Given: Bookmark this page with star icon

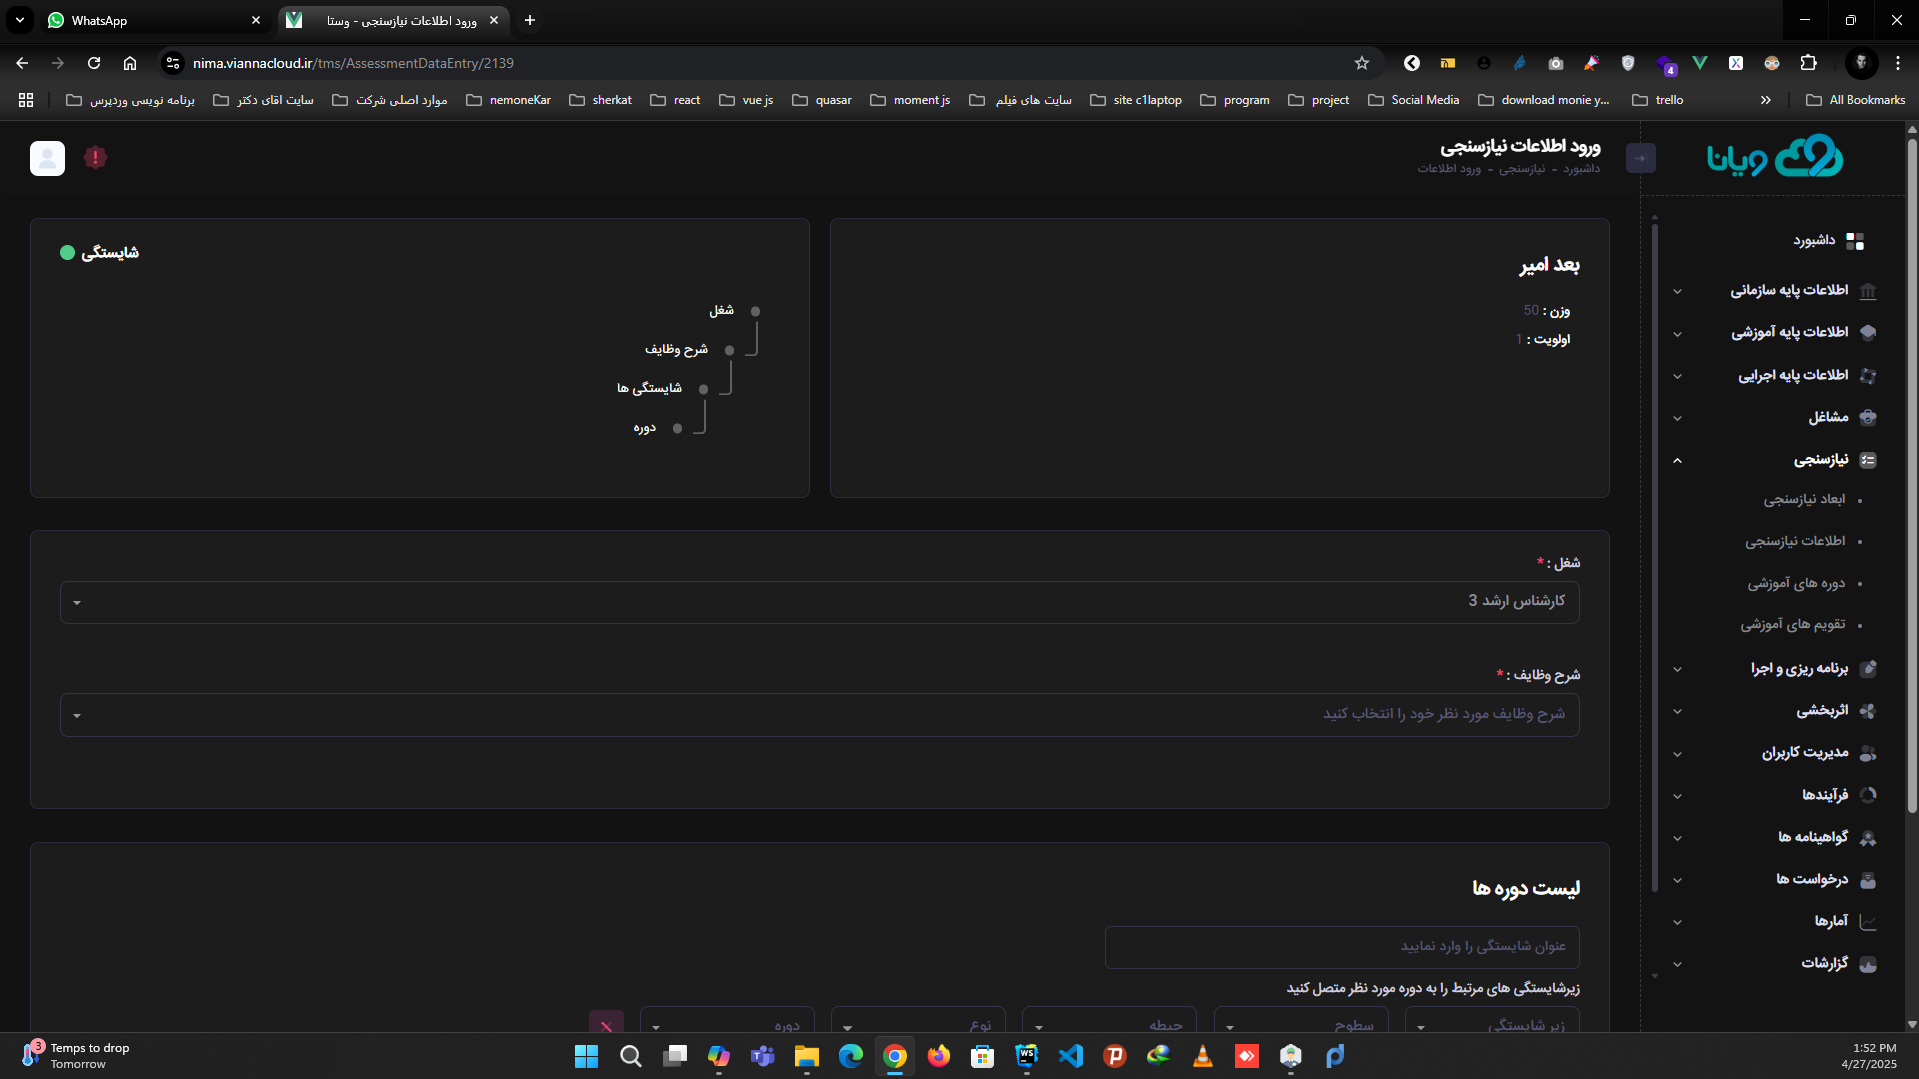Looking at the screenshot, I should [x=1361, y=63].
